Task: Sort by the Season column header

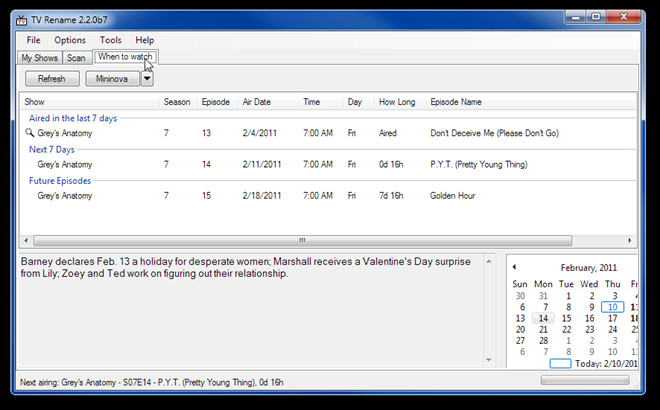Action: point(178,102)
